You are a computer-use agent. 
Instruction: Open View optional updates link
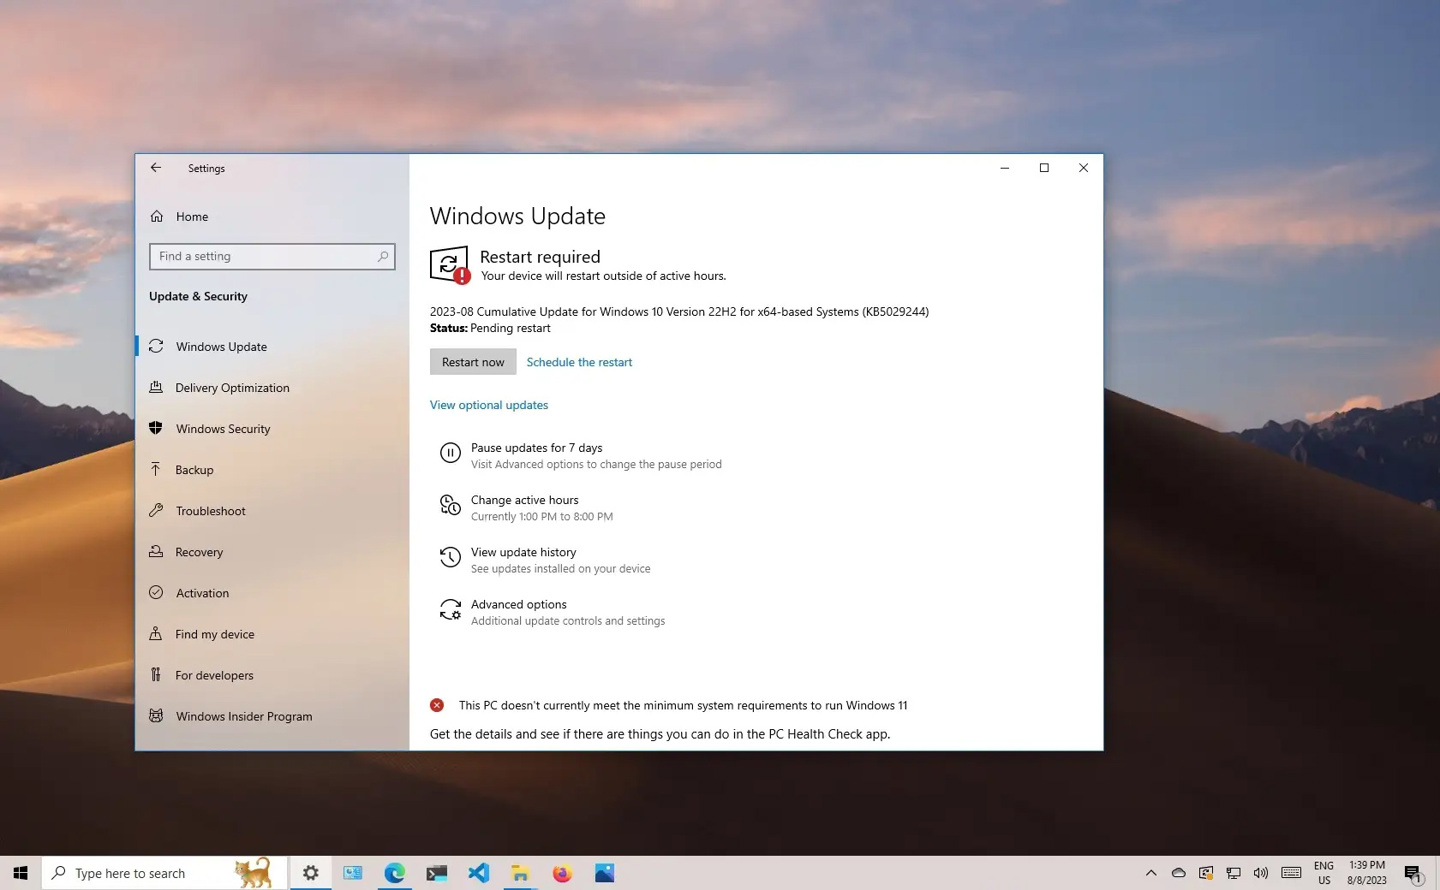click(489, 405)
